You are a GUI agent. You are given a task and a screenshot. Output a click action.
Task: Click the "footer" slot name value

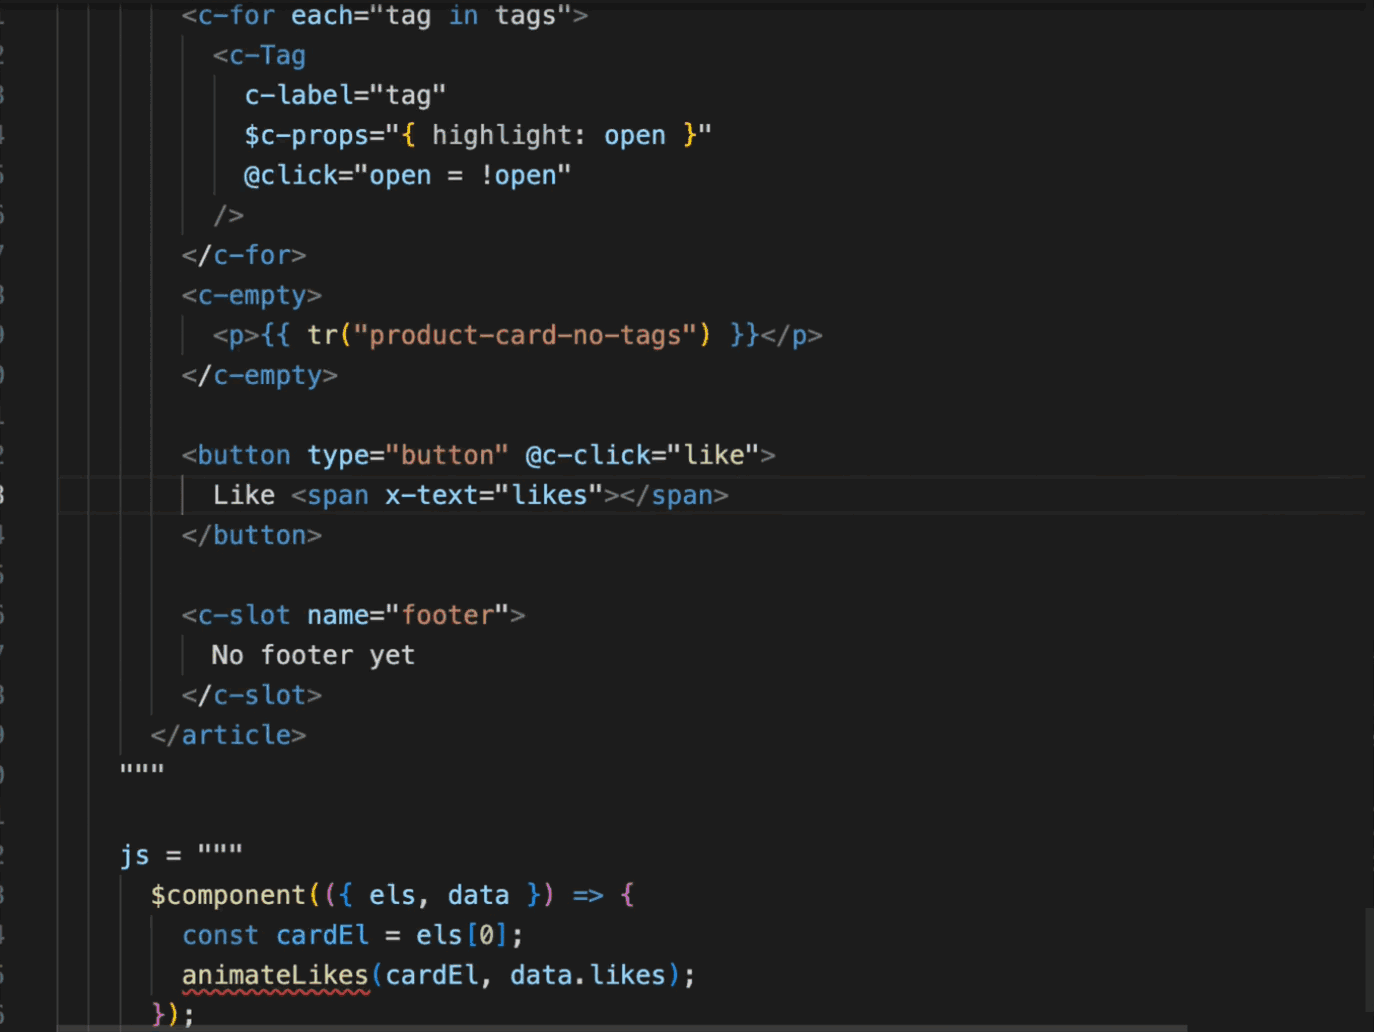(x=447, y=616)
